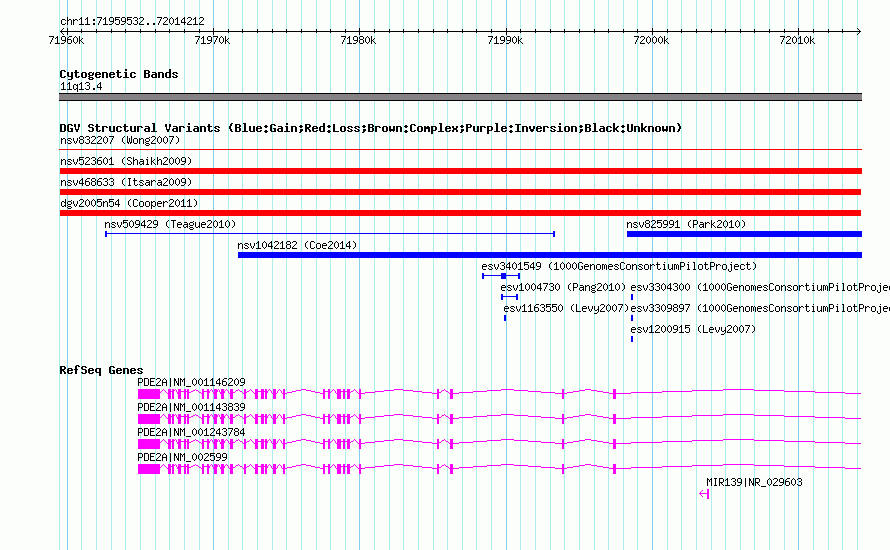Open the nsv1042182 (Coe2014) label

click(x=297, y=245)
